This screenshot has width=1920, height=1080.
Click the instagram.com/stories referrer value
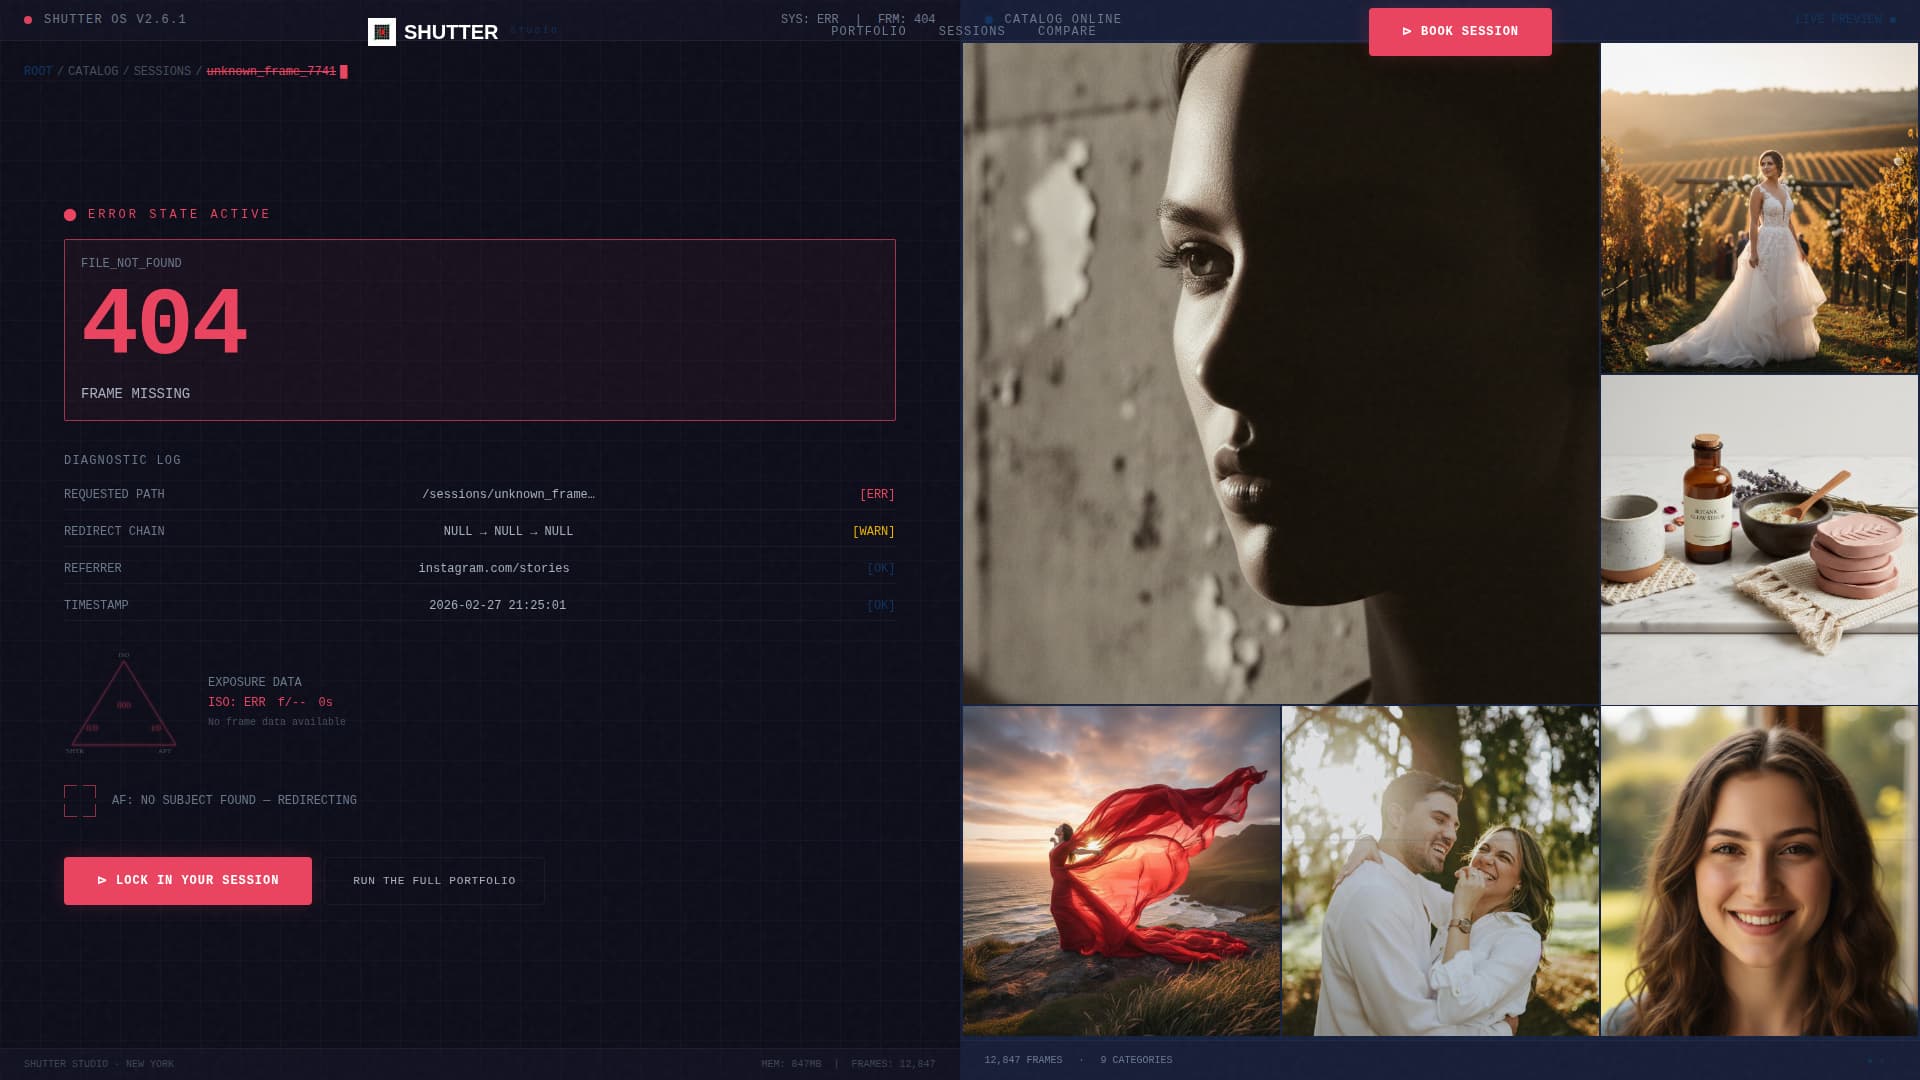(494, 569)
